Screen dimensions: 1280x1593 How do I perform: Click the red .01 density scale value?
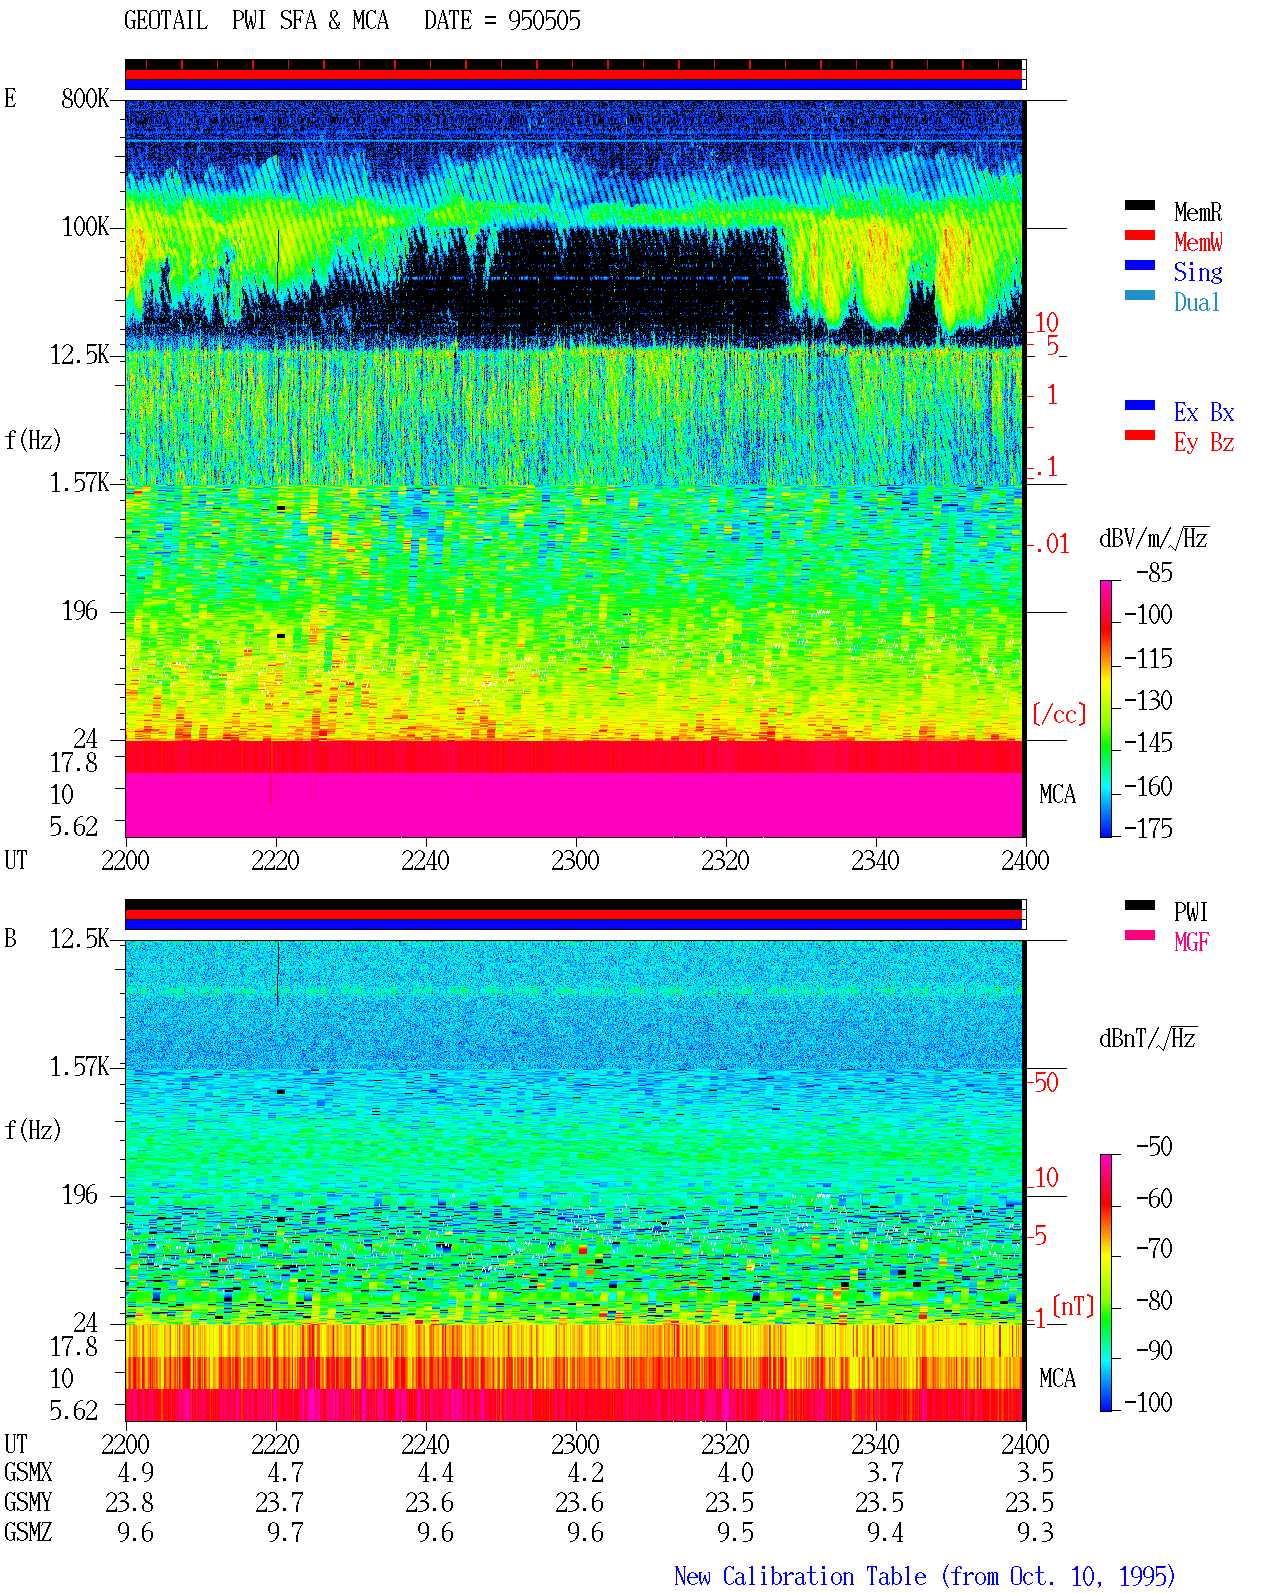[x=1051, y=544]
